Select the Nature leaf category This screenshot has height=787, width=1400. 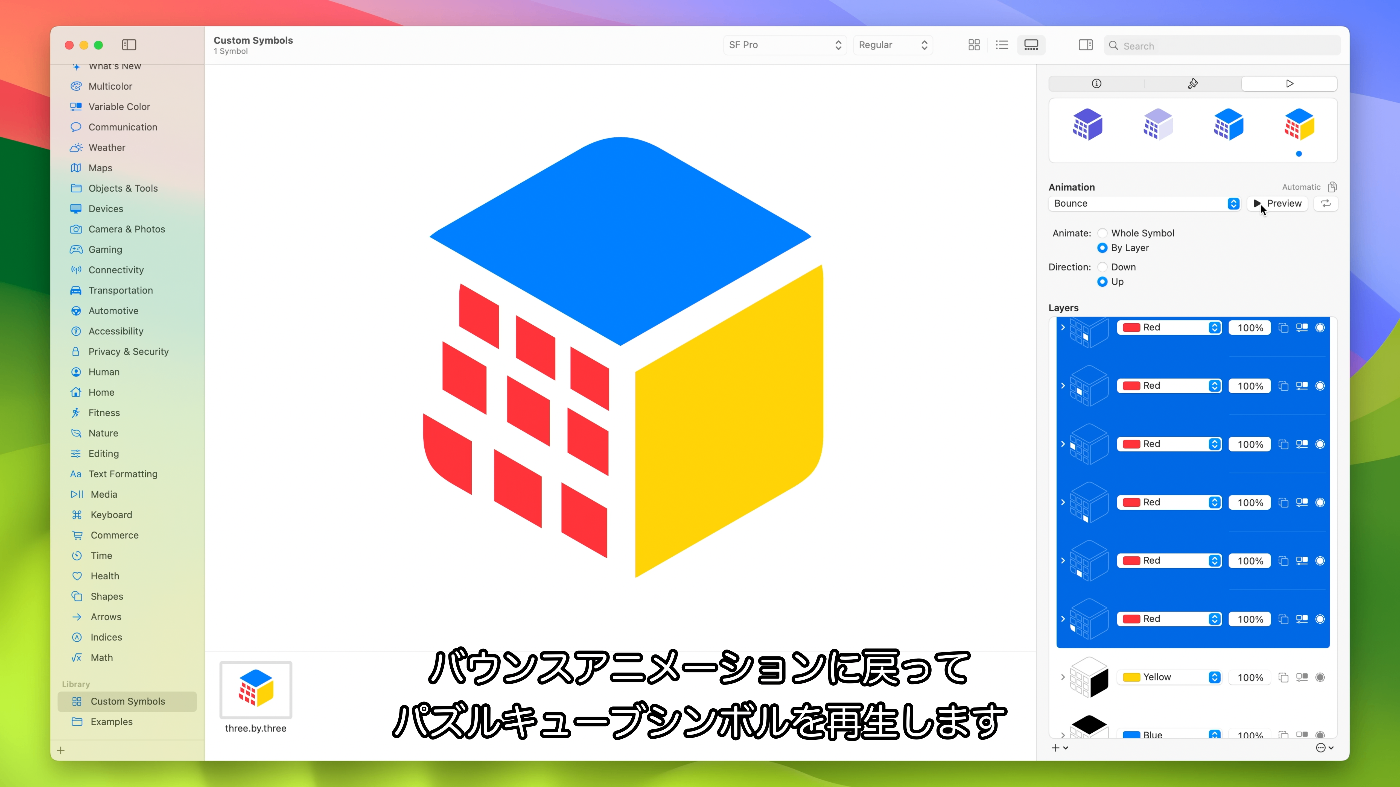pos(103,433)
